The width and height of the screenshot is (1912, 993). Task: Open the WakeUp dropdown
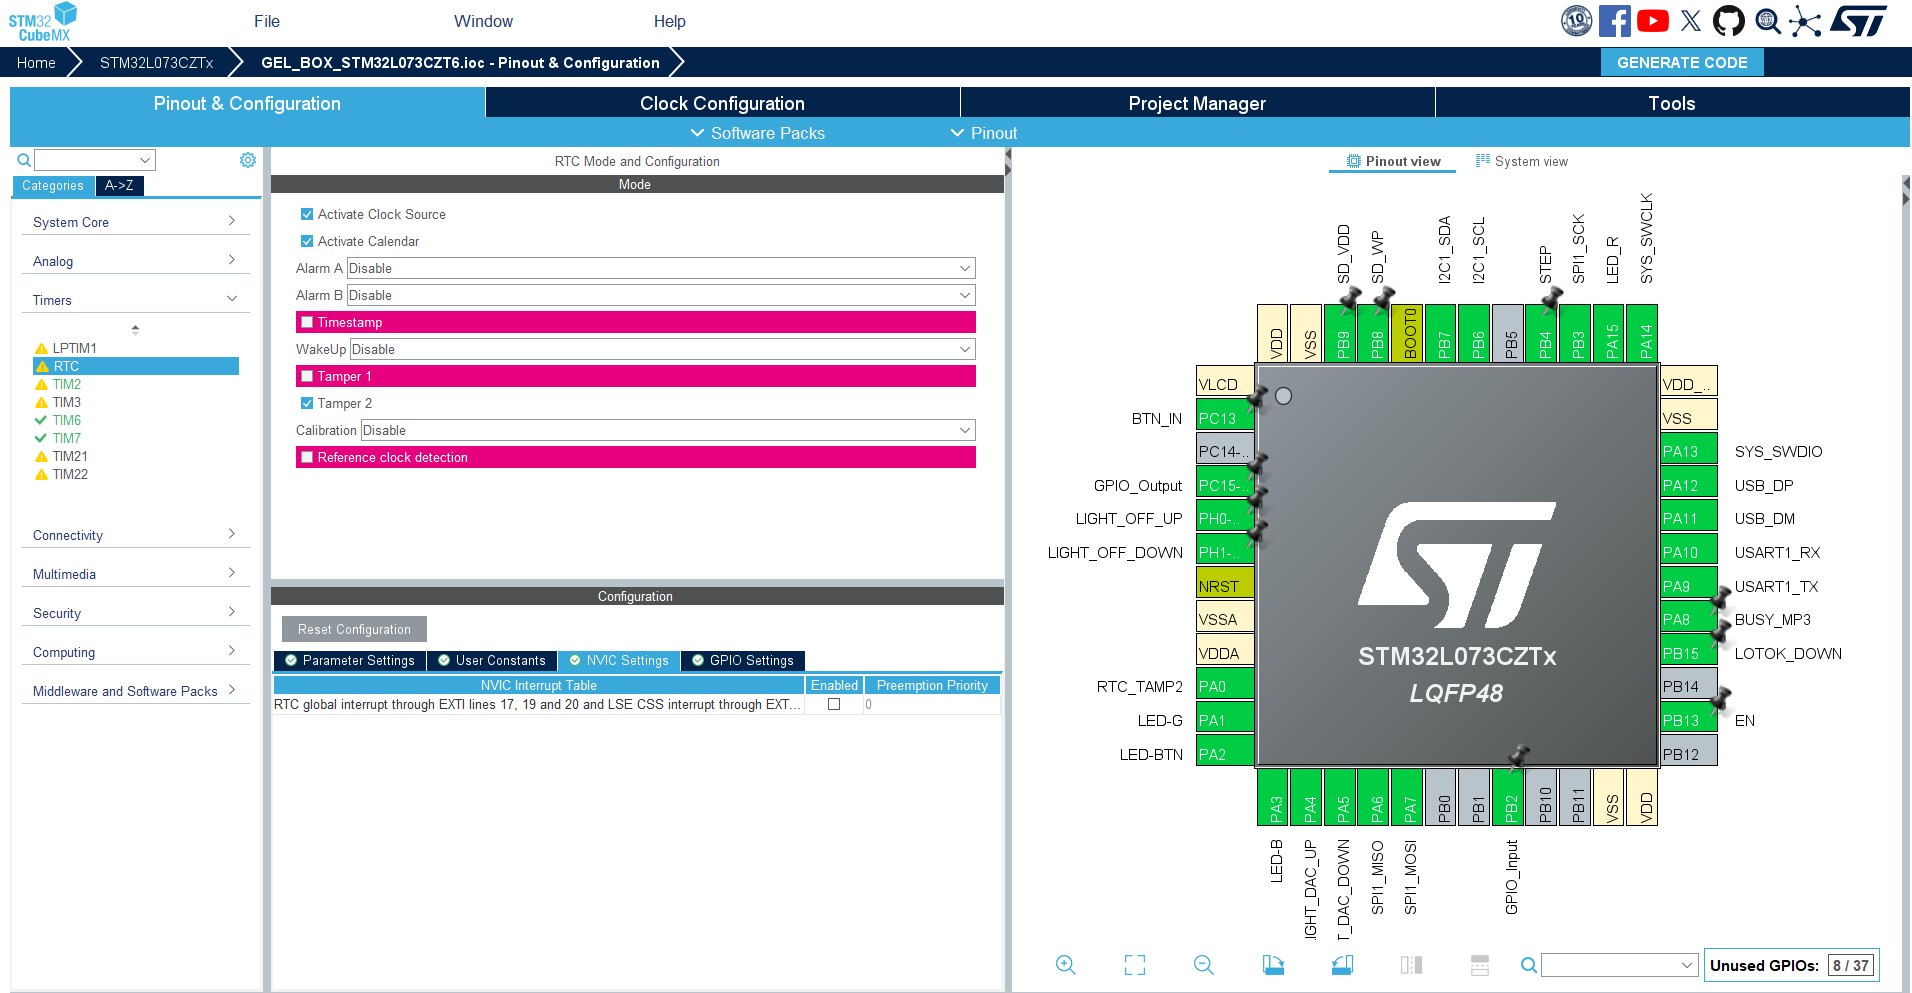tap(663, 349)
